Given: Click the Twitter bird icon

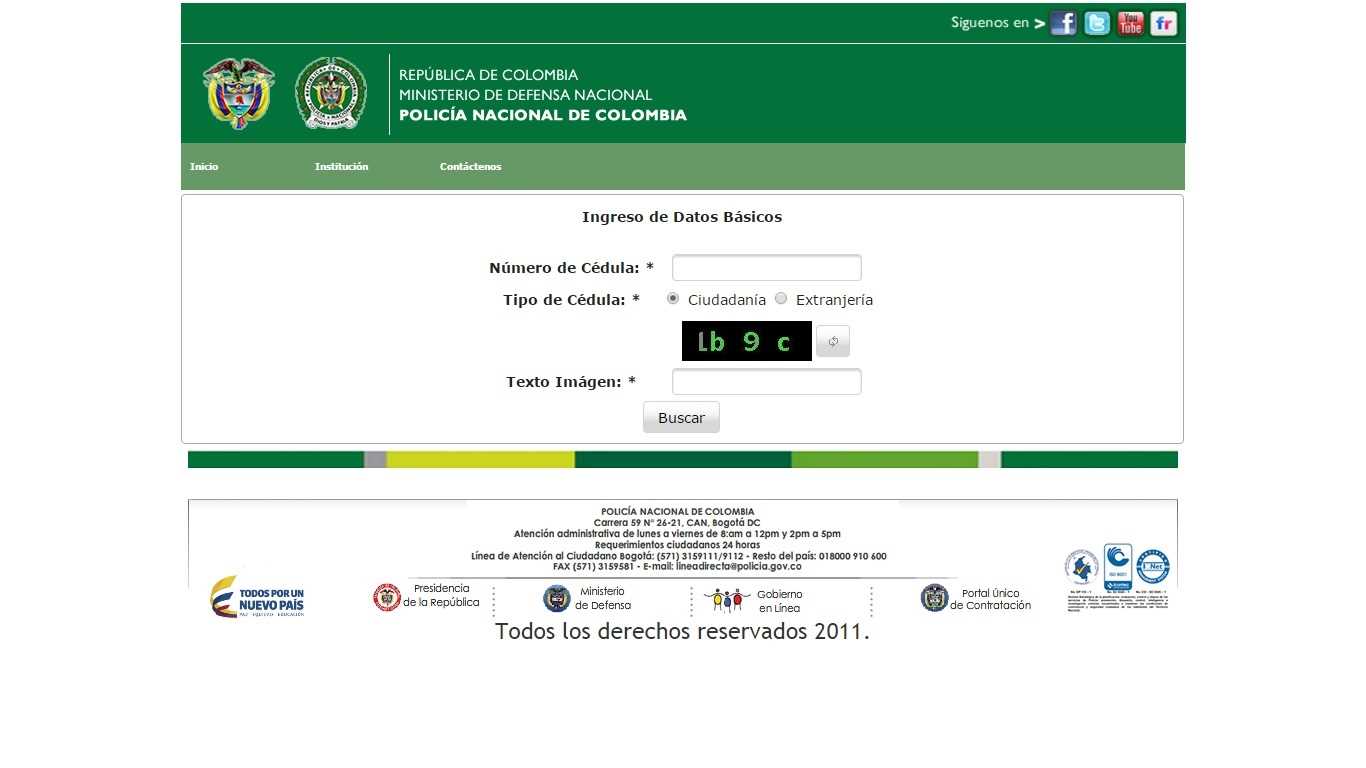Looking at the screenshot, I should pos(1097,23).
